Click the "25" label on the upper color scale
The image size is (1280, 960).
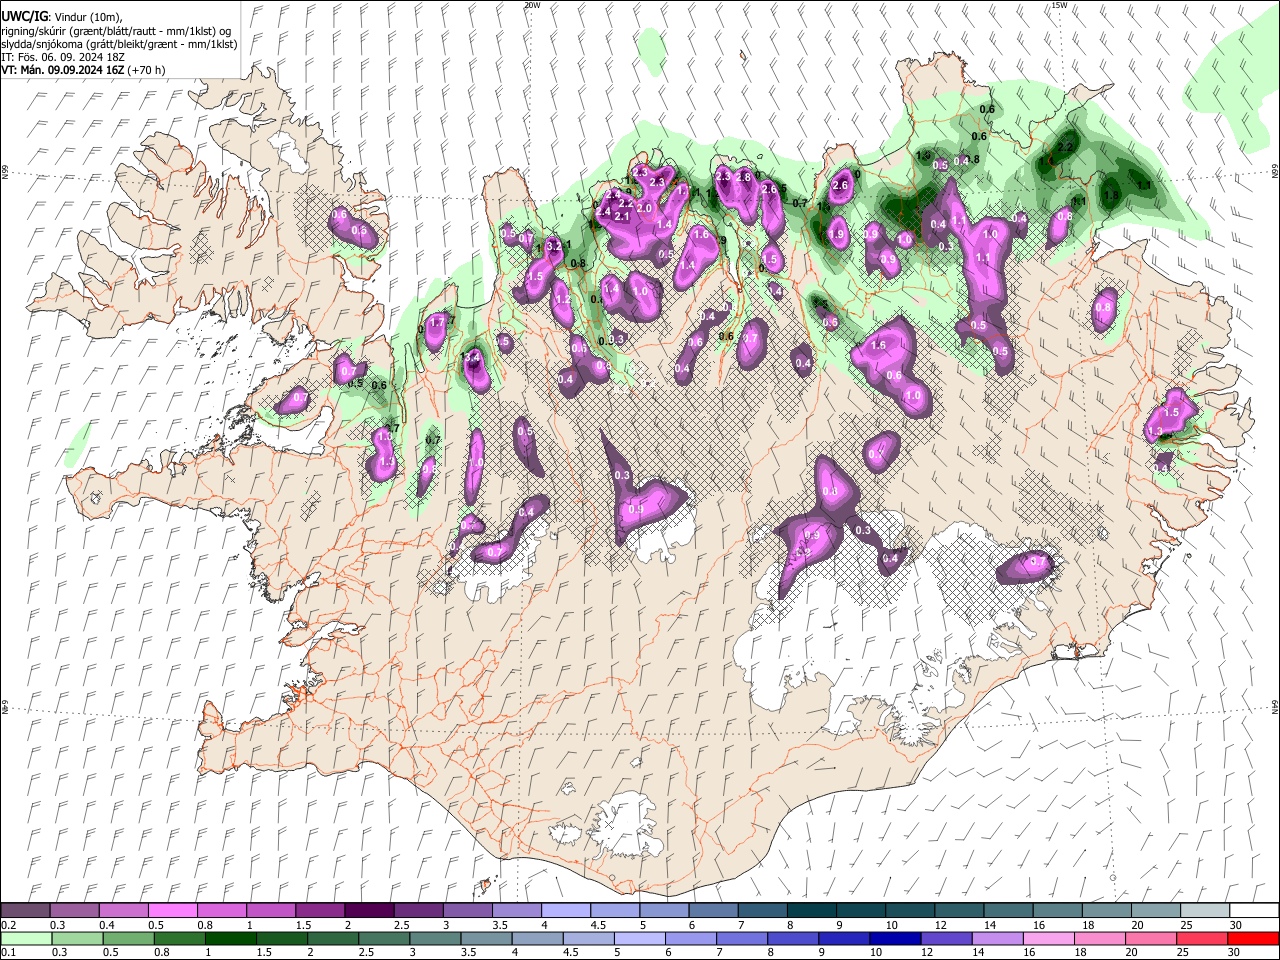click(x=1186, y=925)
